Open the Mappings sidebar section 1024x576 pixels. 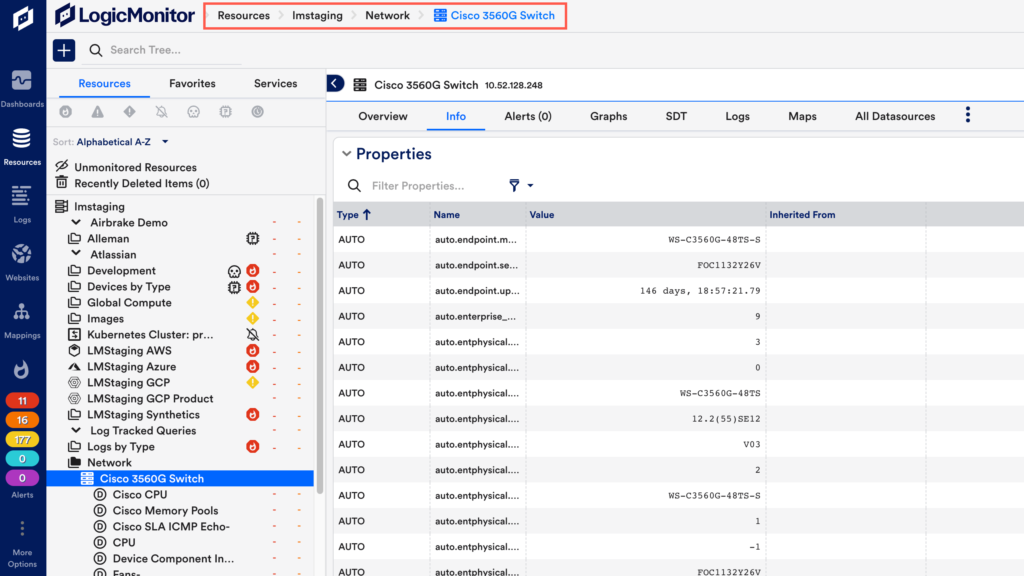point(22,320)
